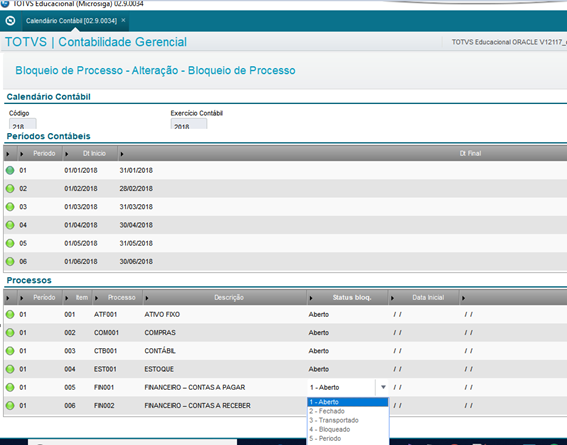
Task: Sort Processos grid by Descrição column header
Action: pos(229,298)
